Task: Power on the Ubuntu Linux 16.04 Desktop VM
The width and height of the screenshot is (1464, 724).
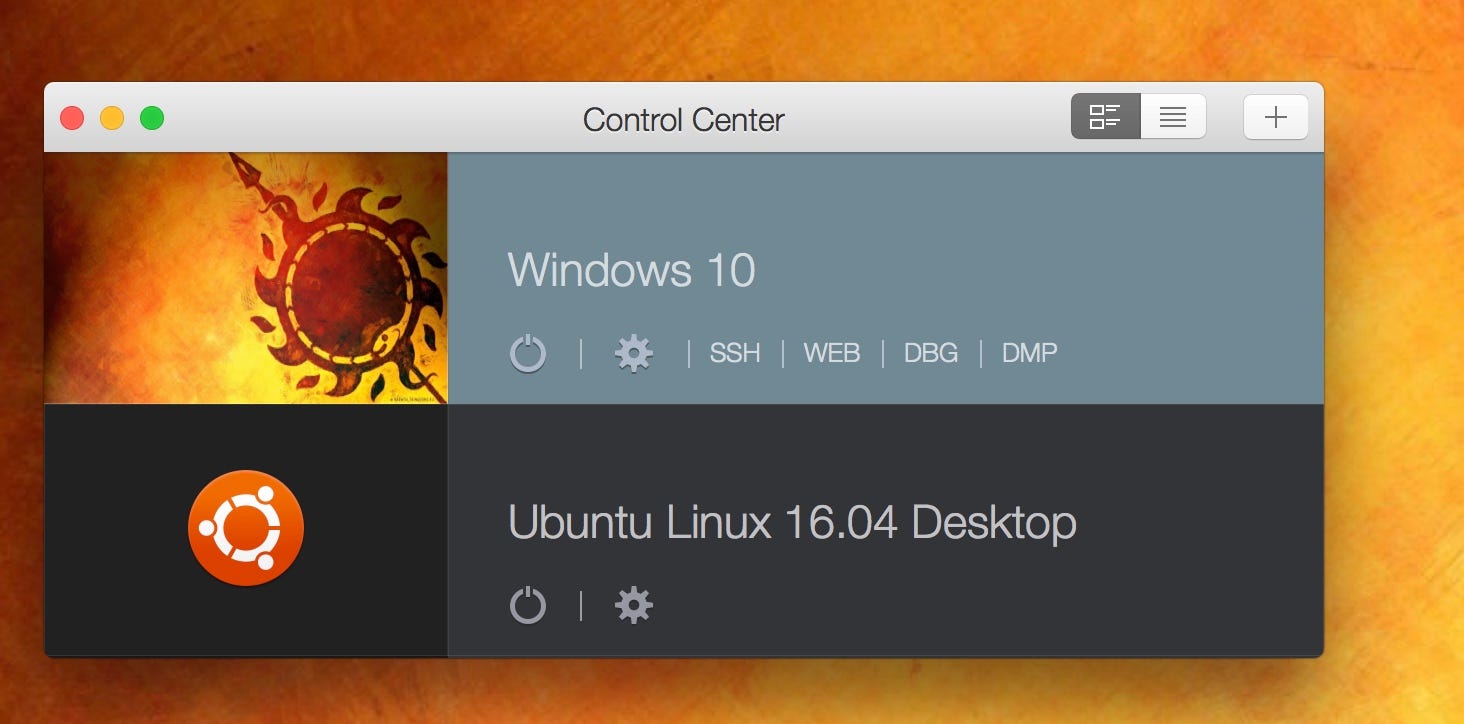Action: pyautogui.click(x=528, y=606)
